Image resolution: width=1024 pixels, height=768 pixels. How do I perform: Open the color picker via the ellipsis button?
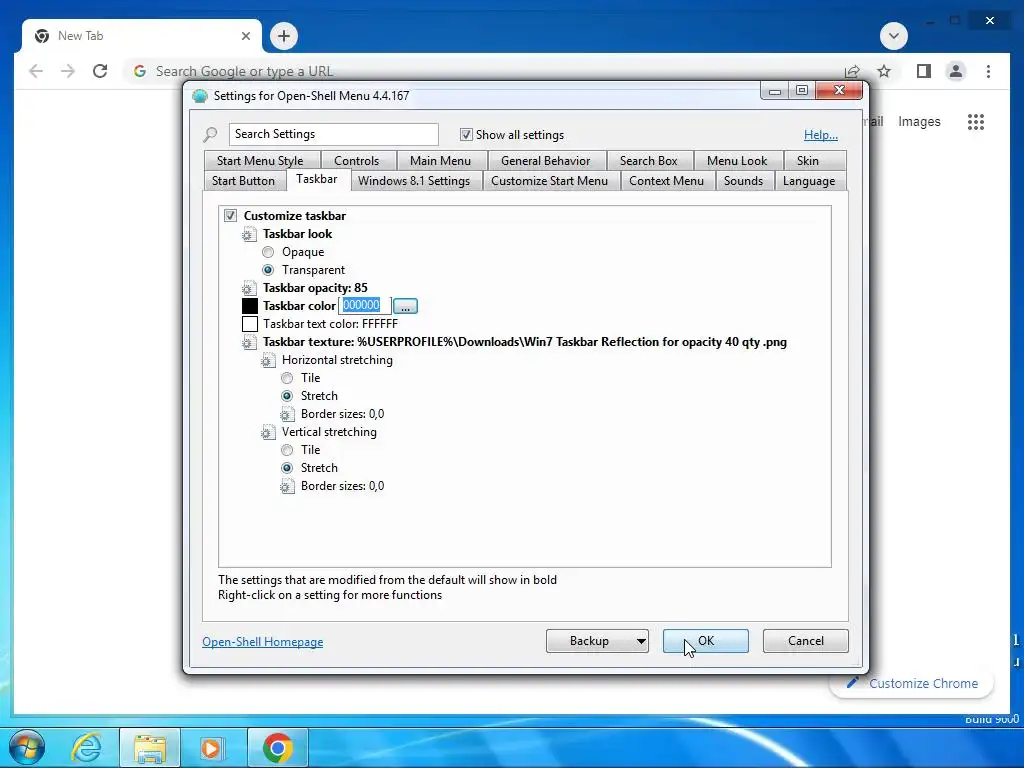pos(406,306)
